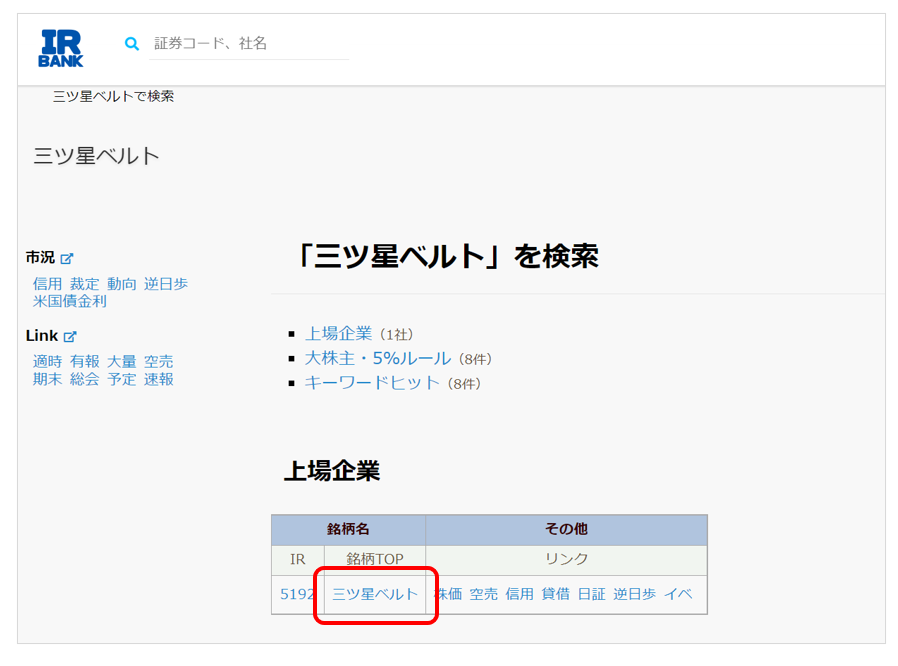This screenshot has width=898, height=666.
Task: Open the 日証 link in table row
Action: [592, 594]
